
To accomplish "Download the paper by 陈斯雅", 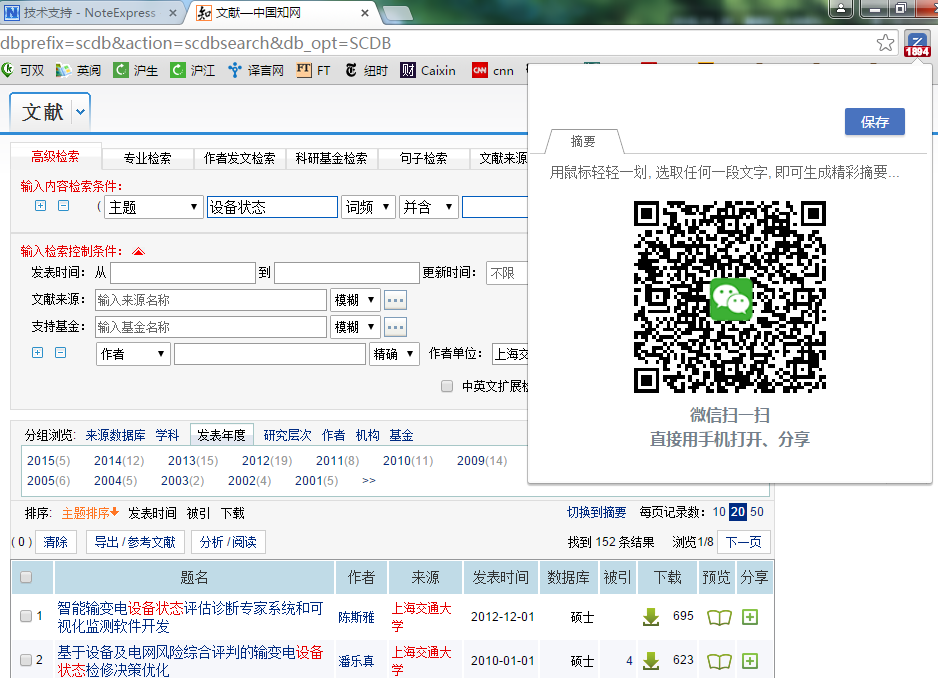I will point(651,617).
